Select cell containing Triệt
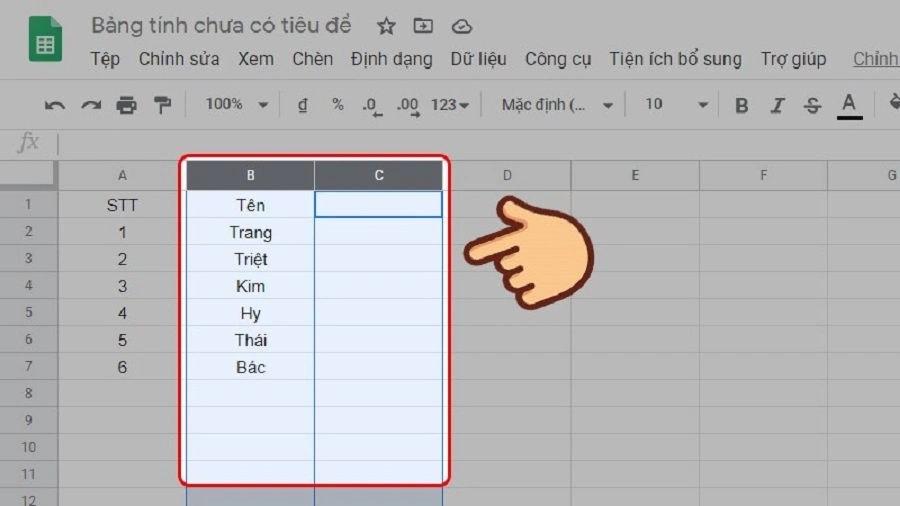Image resolution: width=900 pixels, height=506 pixels. 250,259
